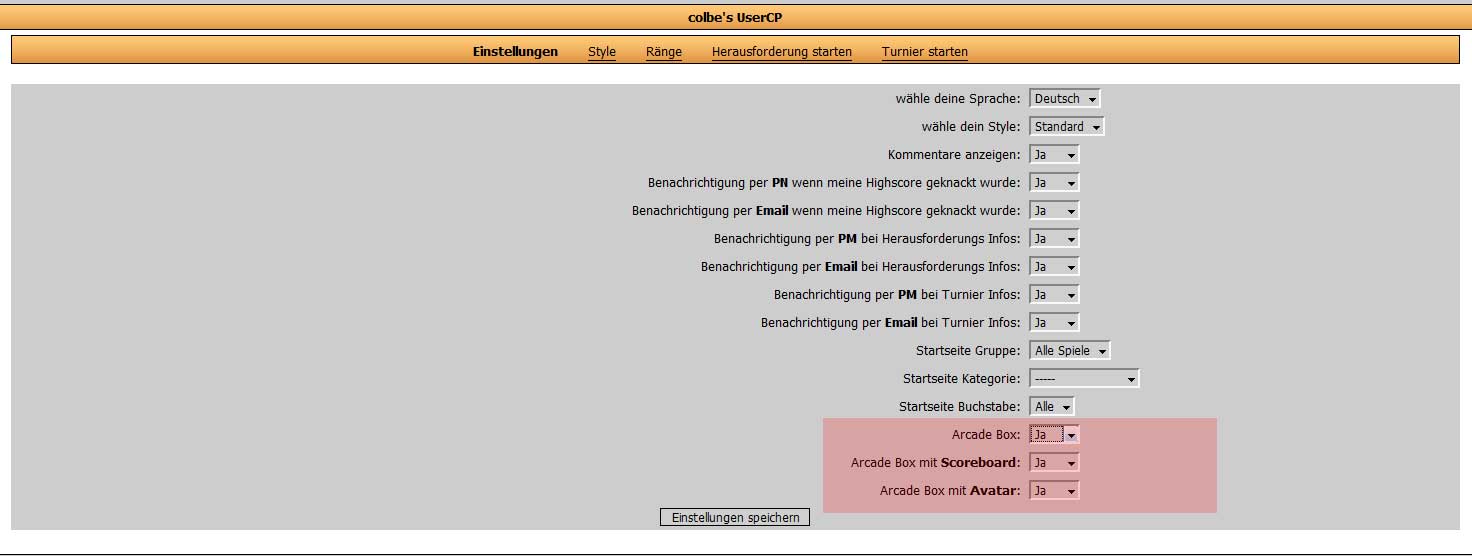Open Email Highscore notification dropdown
This screenshot has width=1472, height=556.
(x=1054, y=211)
